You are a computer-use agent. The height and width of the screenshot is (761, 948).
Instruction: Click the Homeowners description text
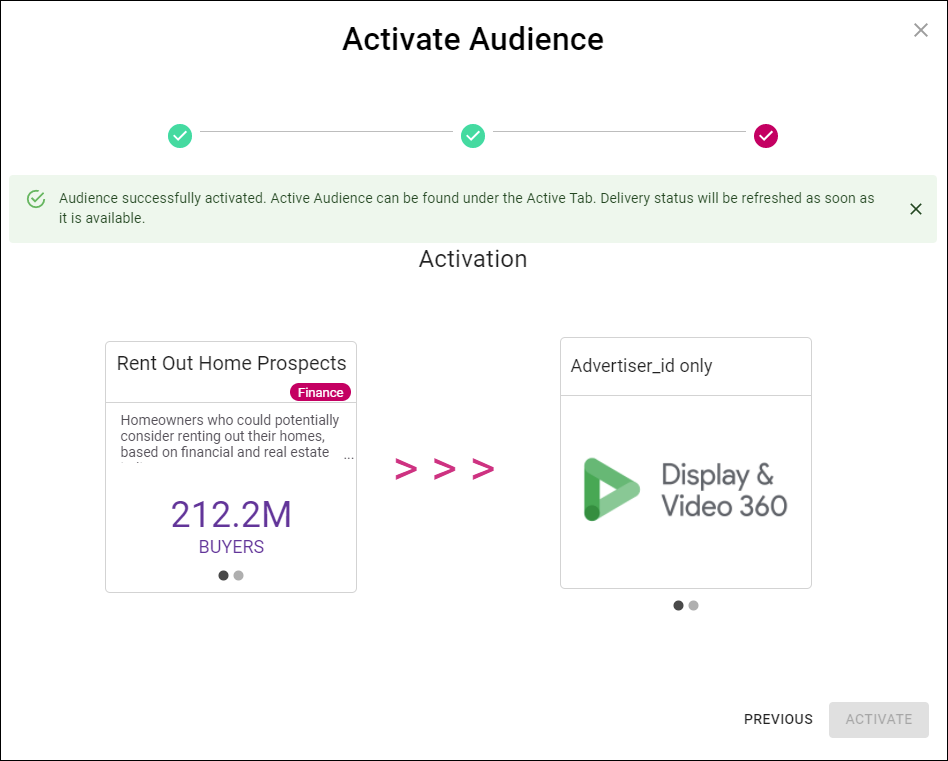(x=230, y=436)
